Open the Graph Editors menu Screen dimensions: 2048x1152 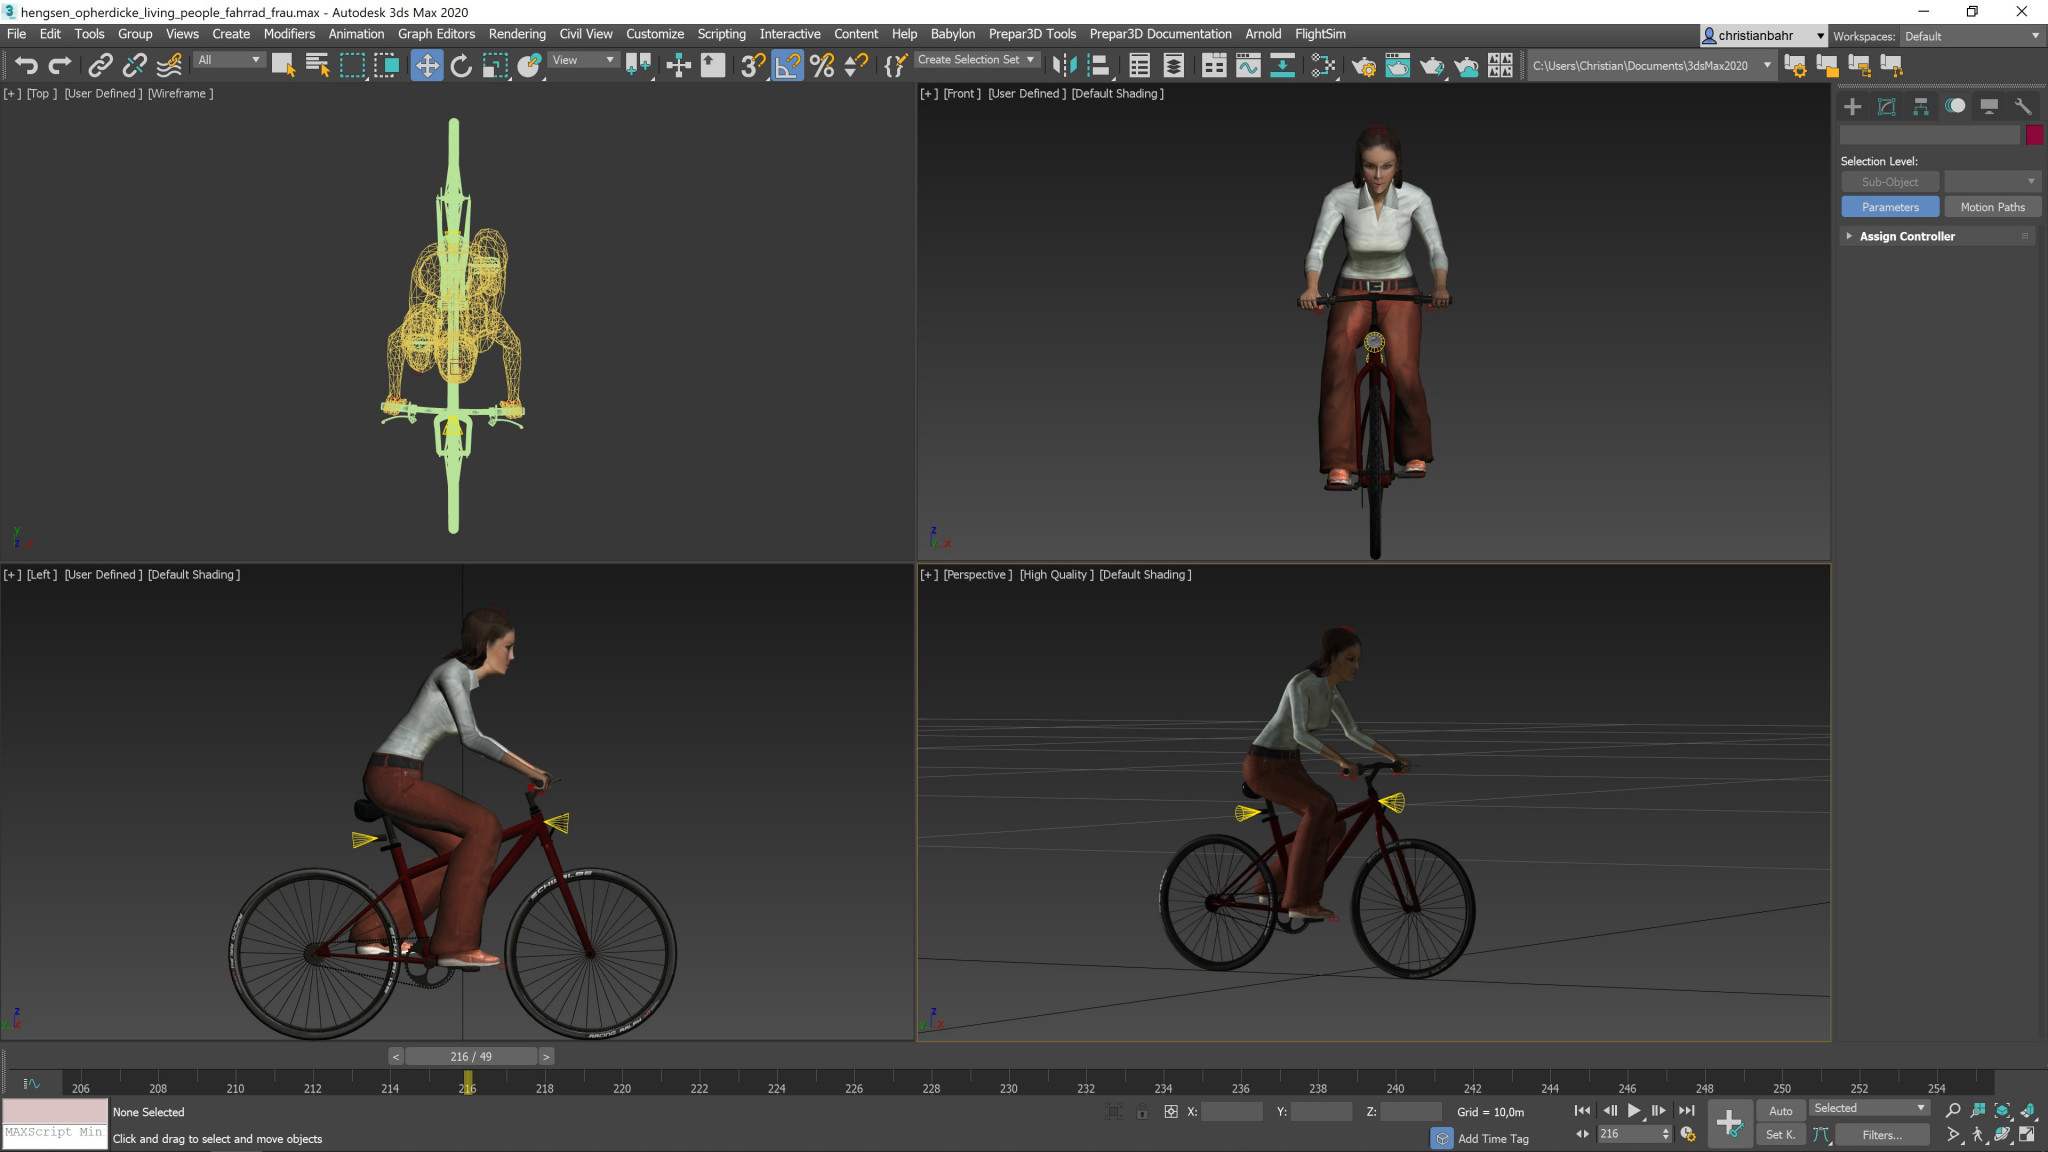(436, 34)
